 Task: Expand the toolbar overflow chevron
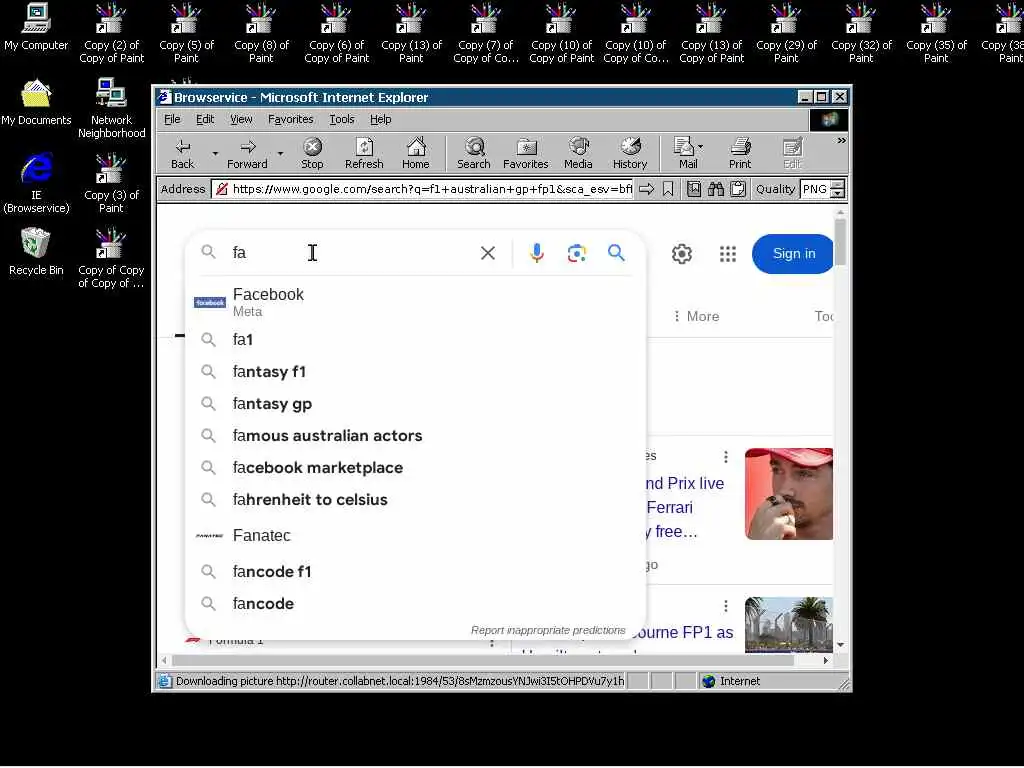[841, 140]
